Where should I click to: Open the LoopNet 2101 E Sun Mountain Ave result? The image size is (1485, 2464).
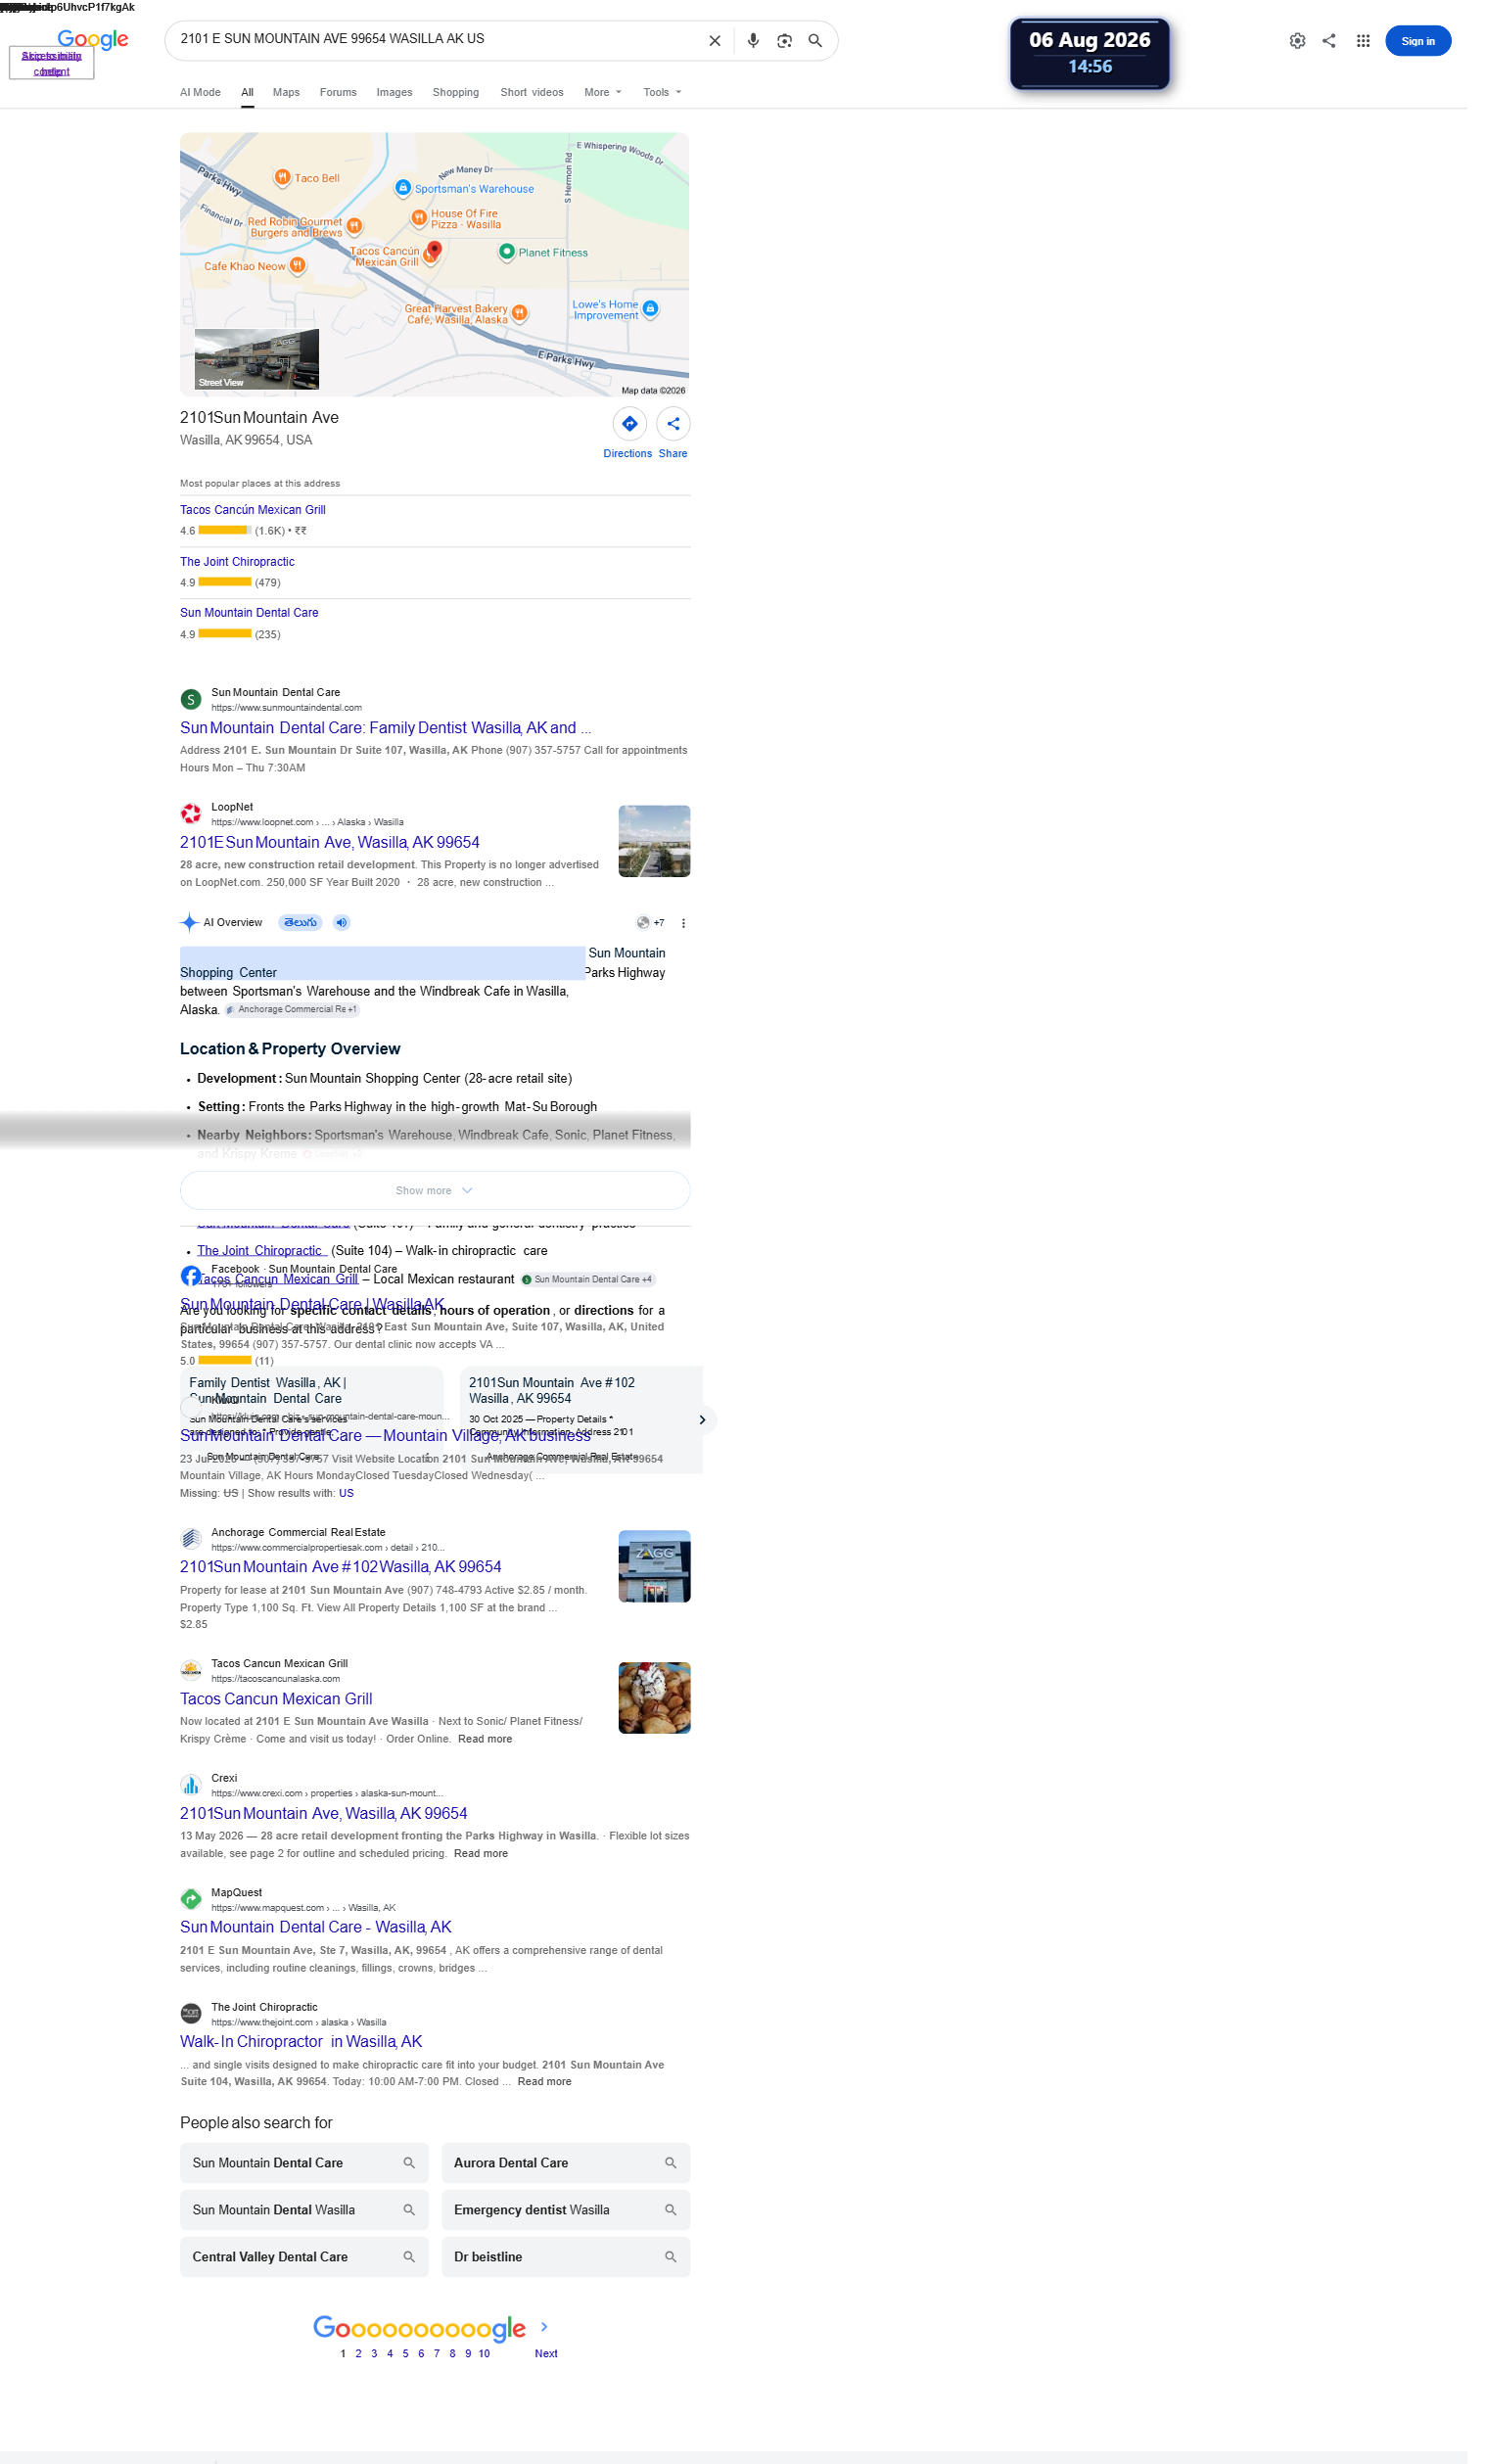click(330, 843)
